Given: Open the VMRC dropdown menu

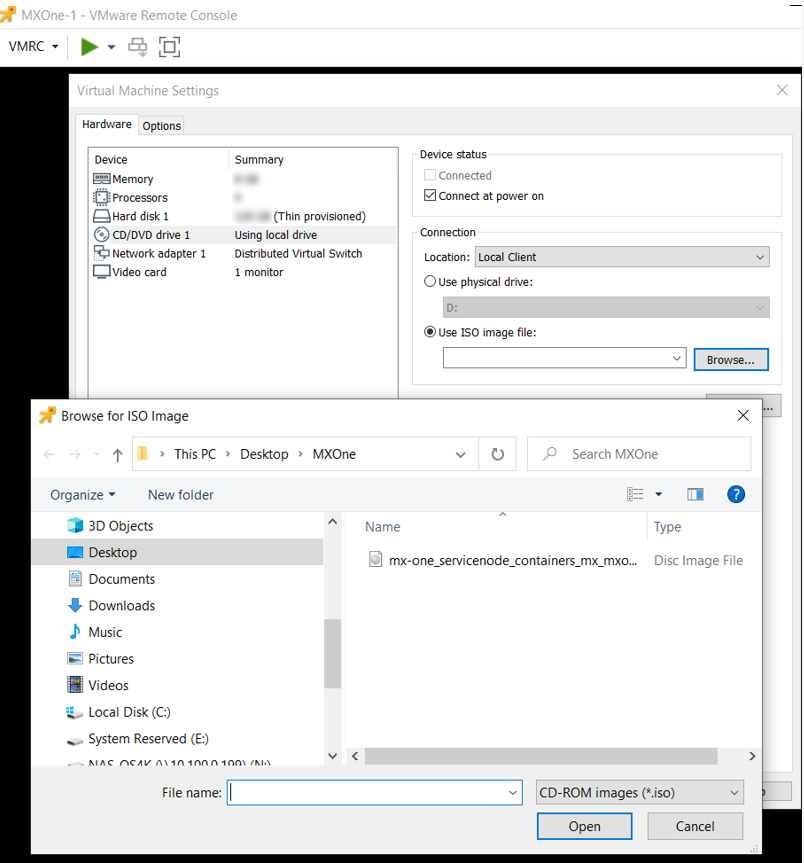Looking at the screenshot, I should [x=34, y=47].
